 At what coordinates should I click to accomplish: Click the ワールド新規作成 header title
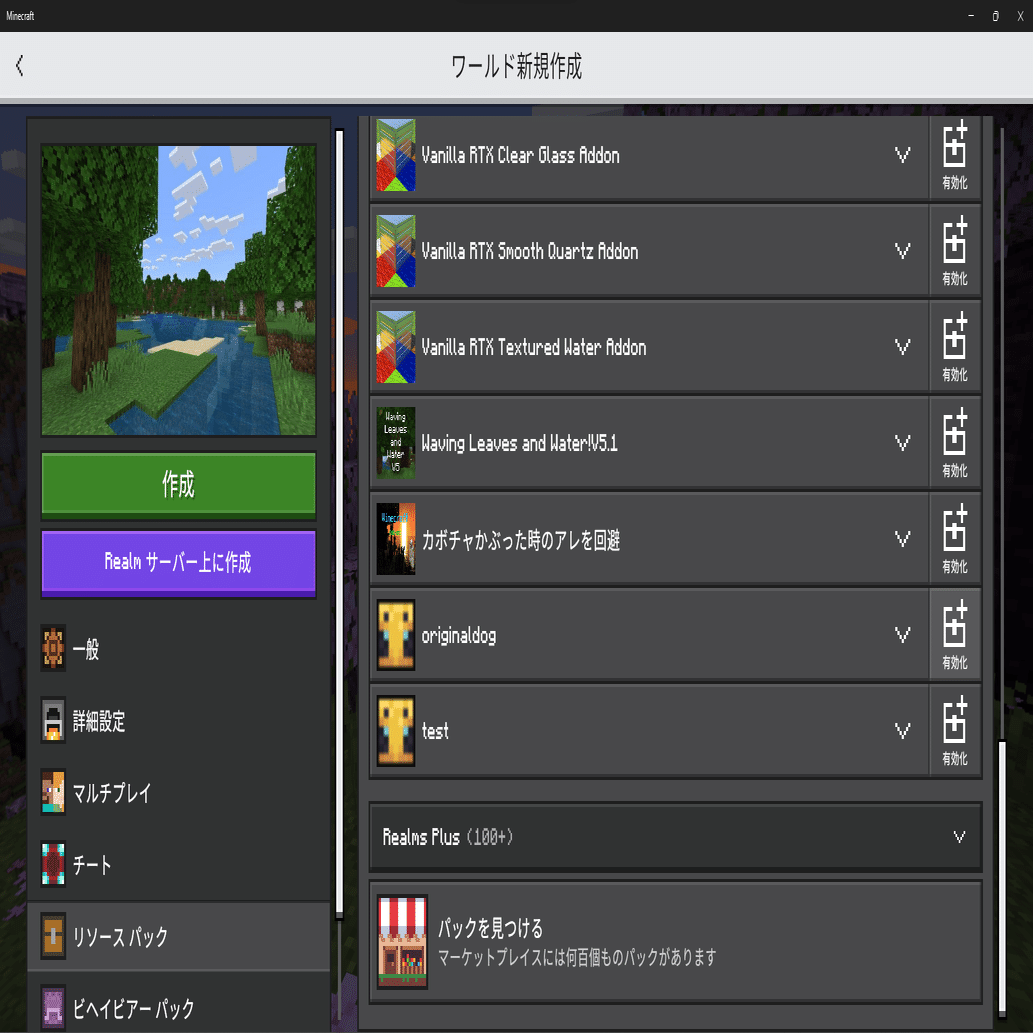516,67
